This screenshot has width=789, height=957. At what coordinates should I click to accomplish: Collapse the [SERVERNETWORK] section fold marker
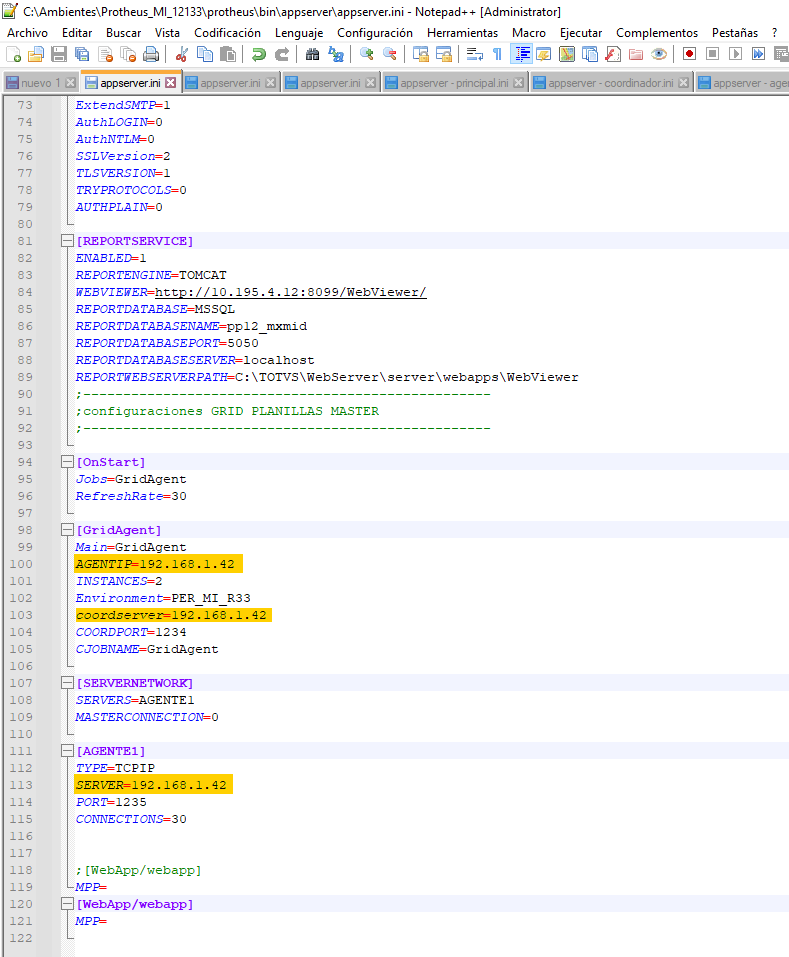(67, 683)
